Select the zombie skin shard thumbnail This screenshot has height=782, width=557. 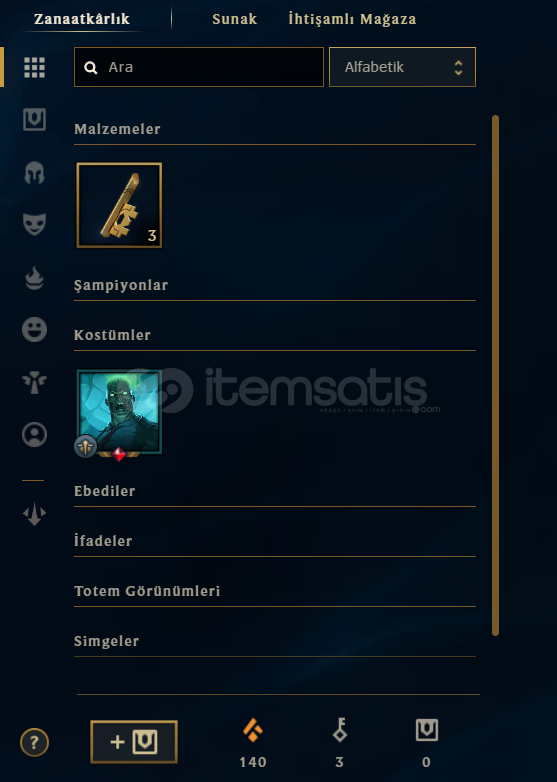[119, 411]
